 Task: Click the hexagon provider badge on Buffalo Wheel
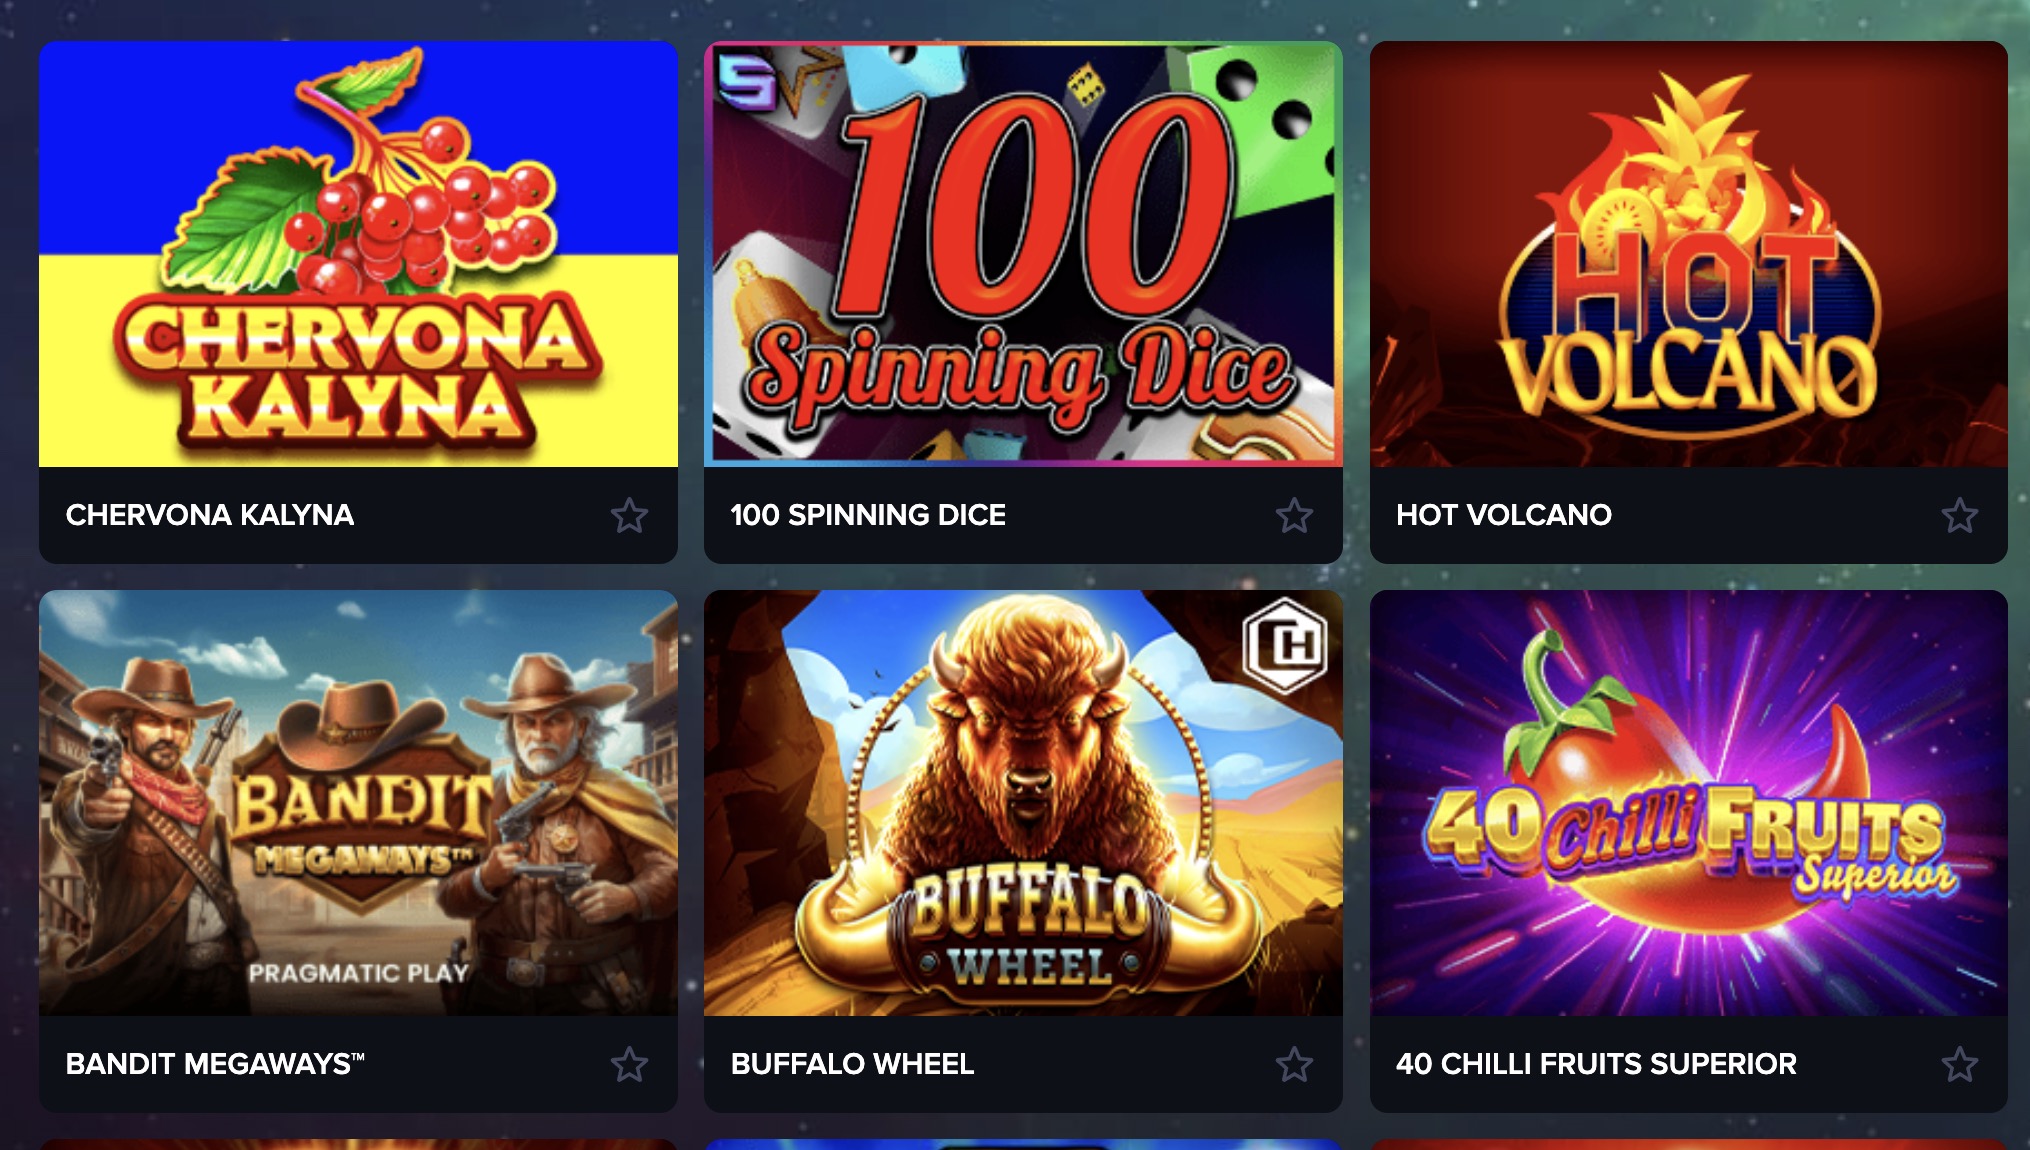[x=1285, y=645]
